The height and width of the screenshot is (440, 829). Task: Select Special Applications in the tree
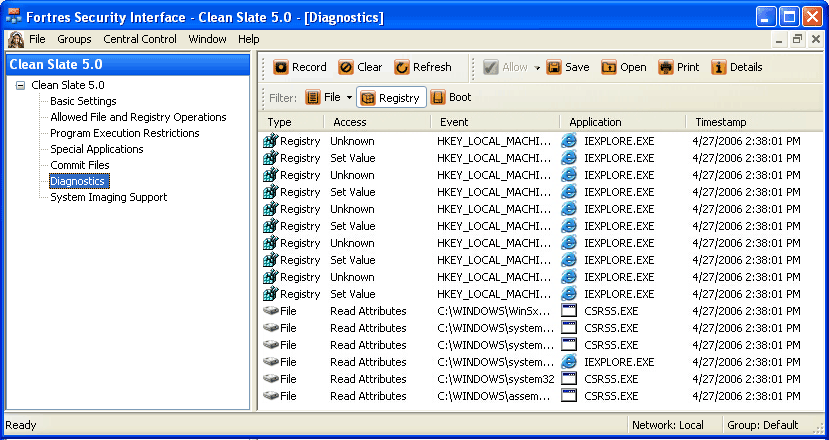coord(97,149)
